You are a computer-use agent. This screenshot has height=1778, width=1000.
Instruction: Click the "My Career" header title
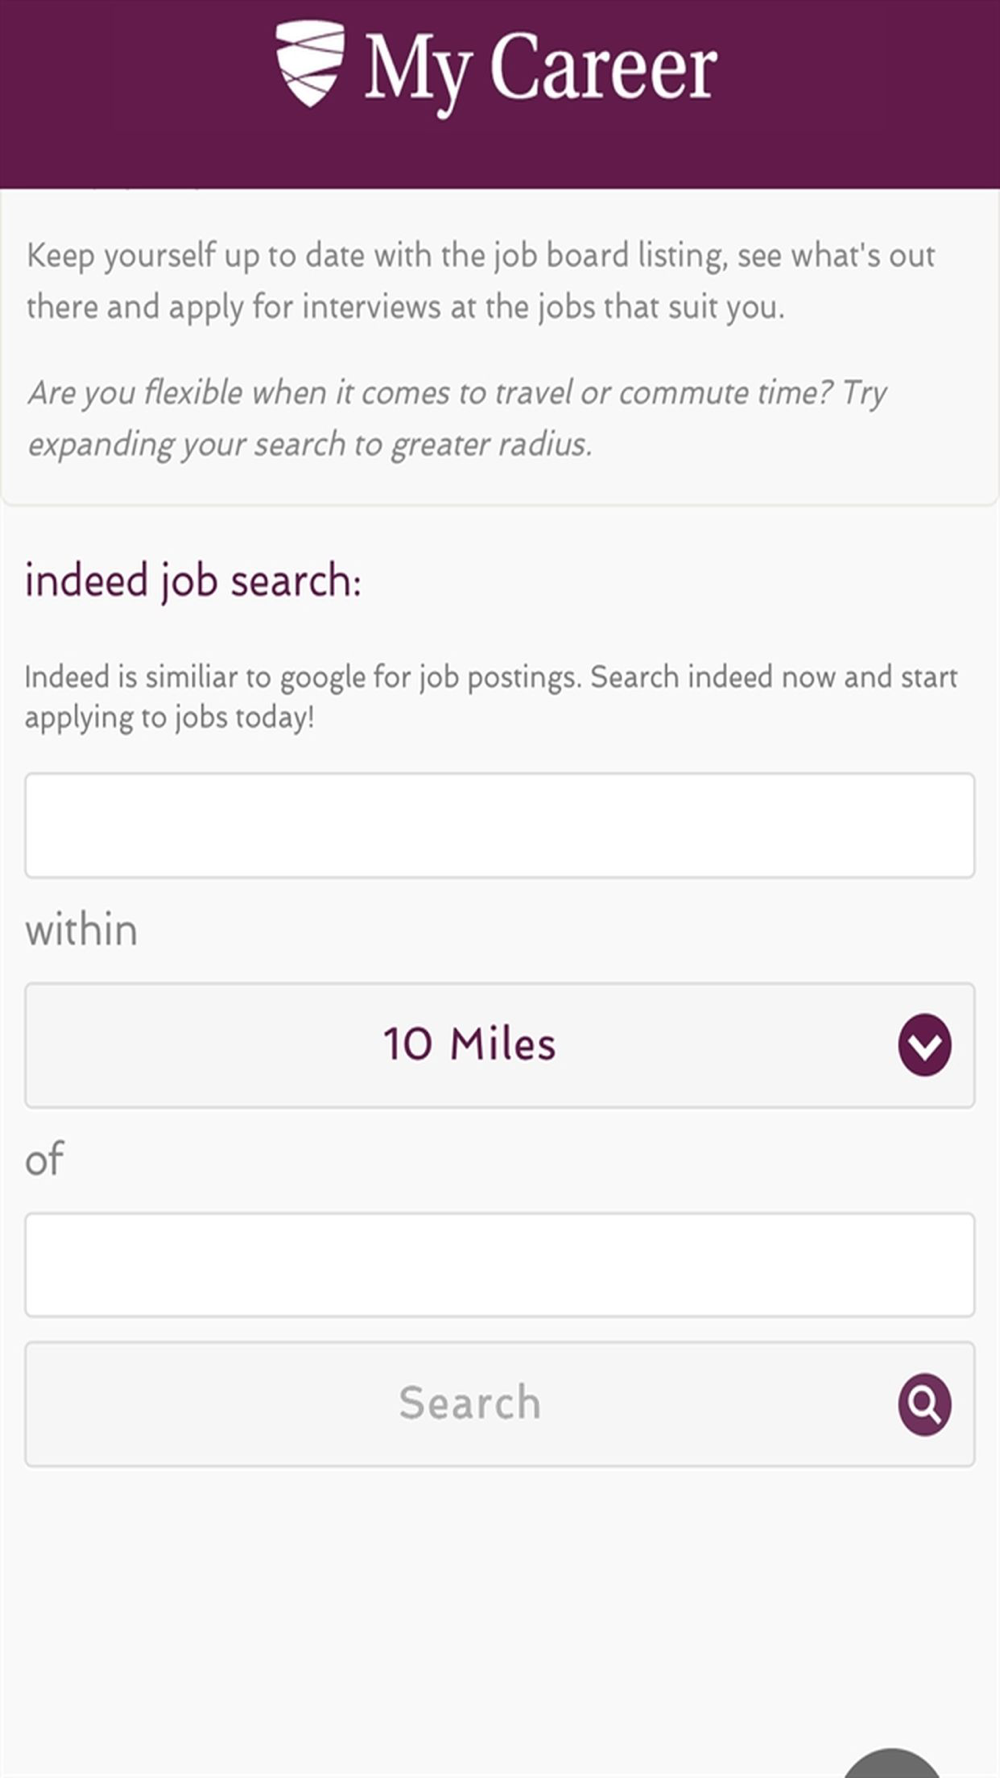point(540,68)
